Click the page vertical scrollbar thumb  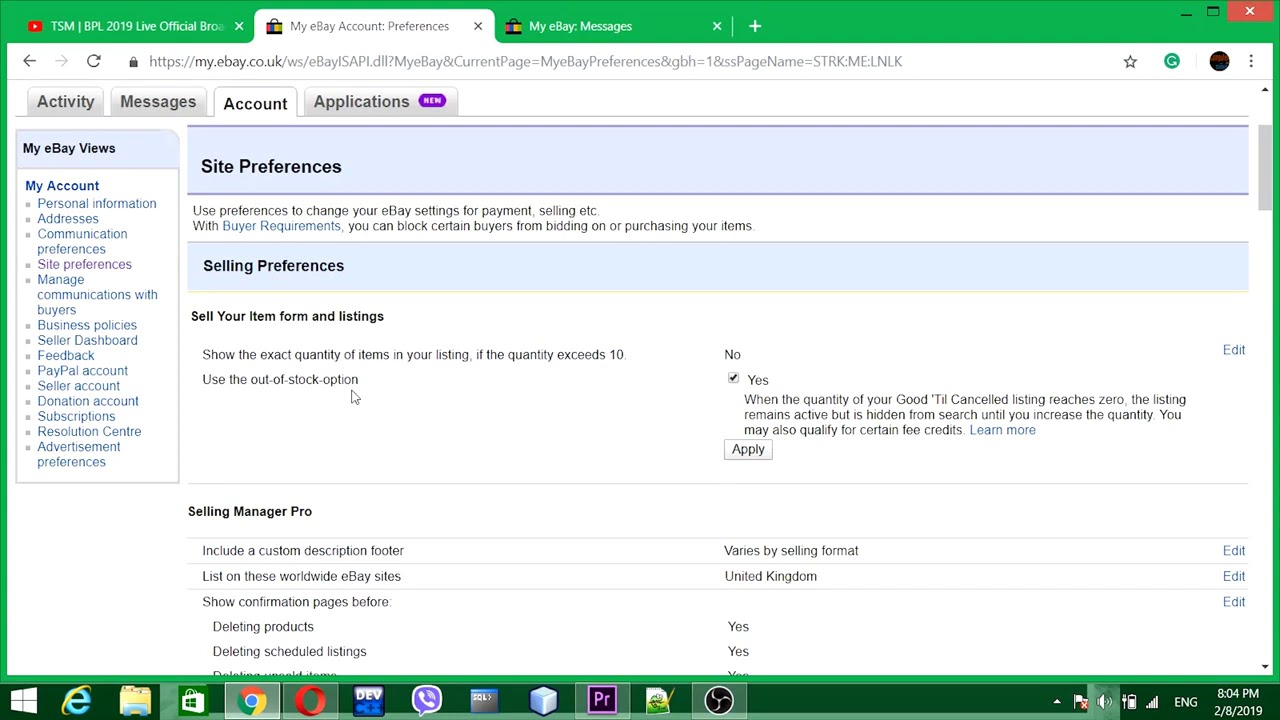coord(1265,168)
